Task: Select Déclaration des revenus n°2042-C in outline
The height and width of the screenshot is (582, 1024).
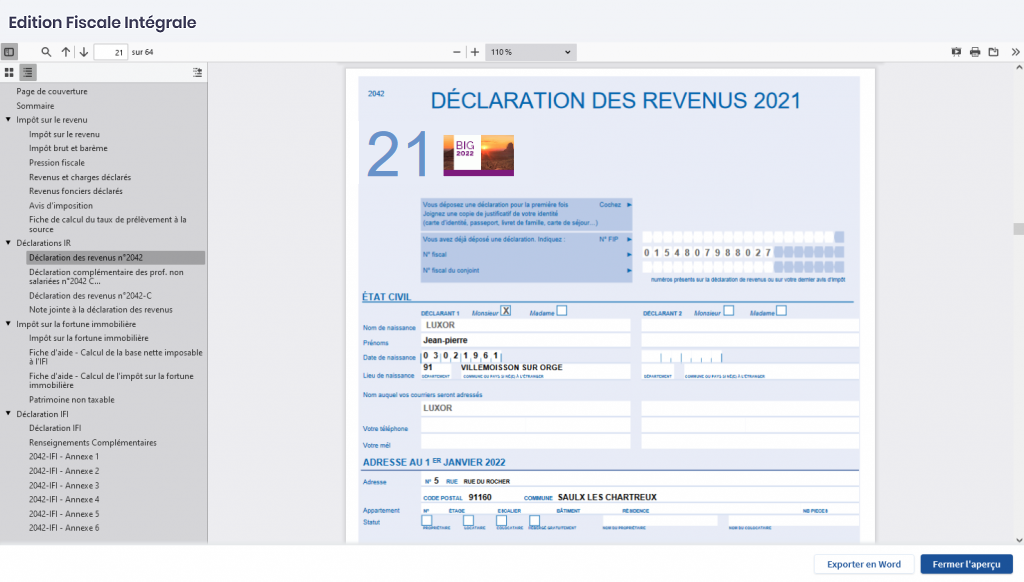Action: (90, 295)
